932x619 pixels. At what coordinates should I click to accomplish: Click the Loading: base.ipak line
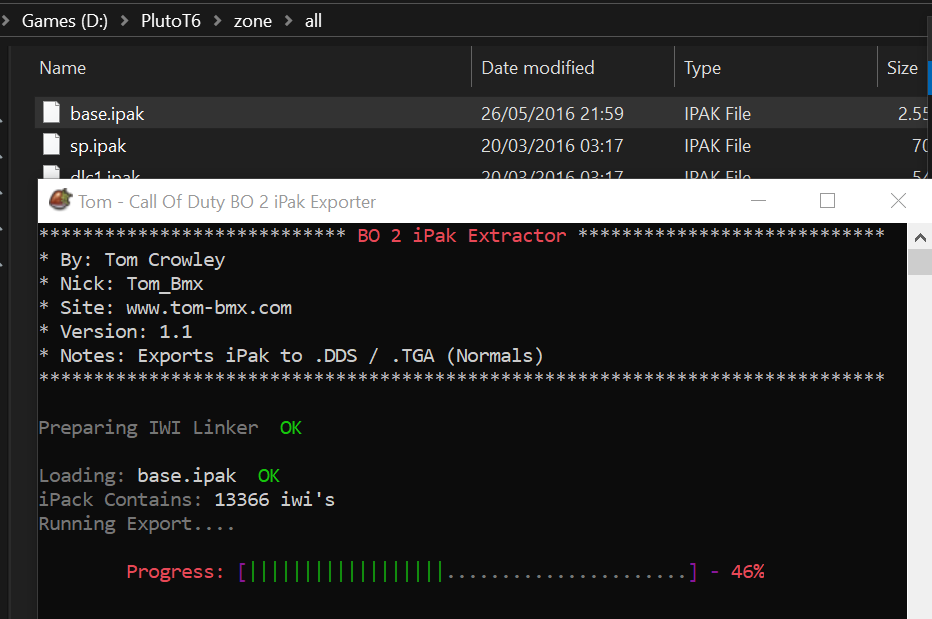point(159,476)
